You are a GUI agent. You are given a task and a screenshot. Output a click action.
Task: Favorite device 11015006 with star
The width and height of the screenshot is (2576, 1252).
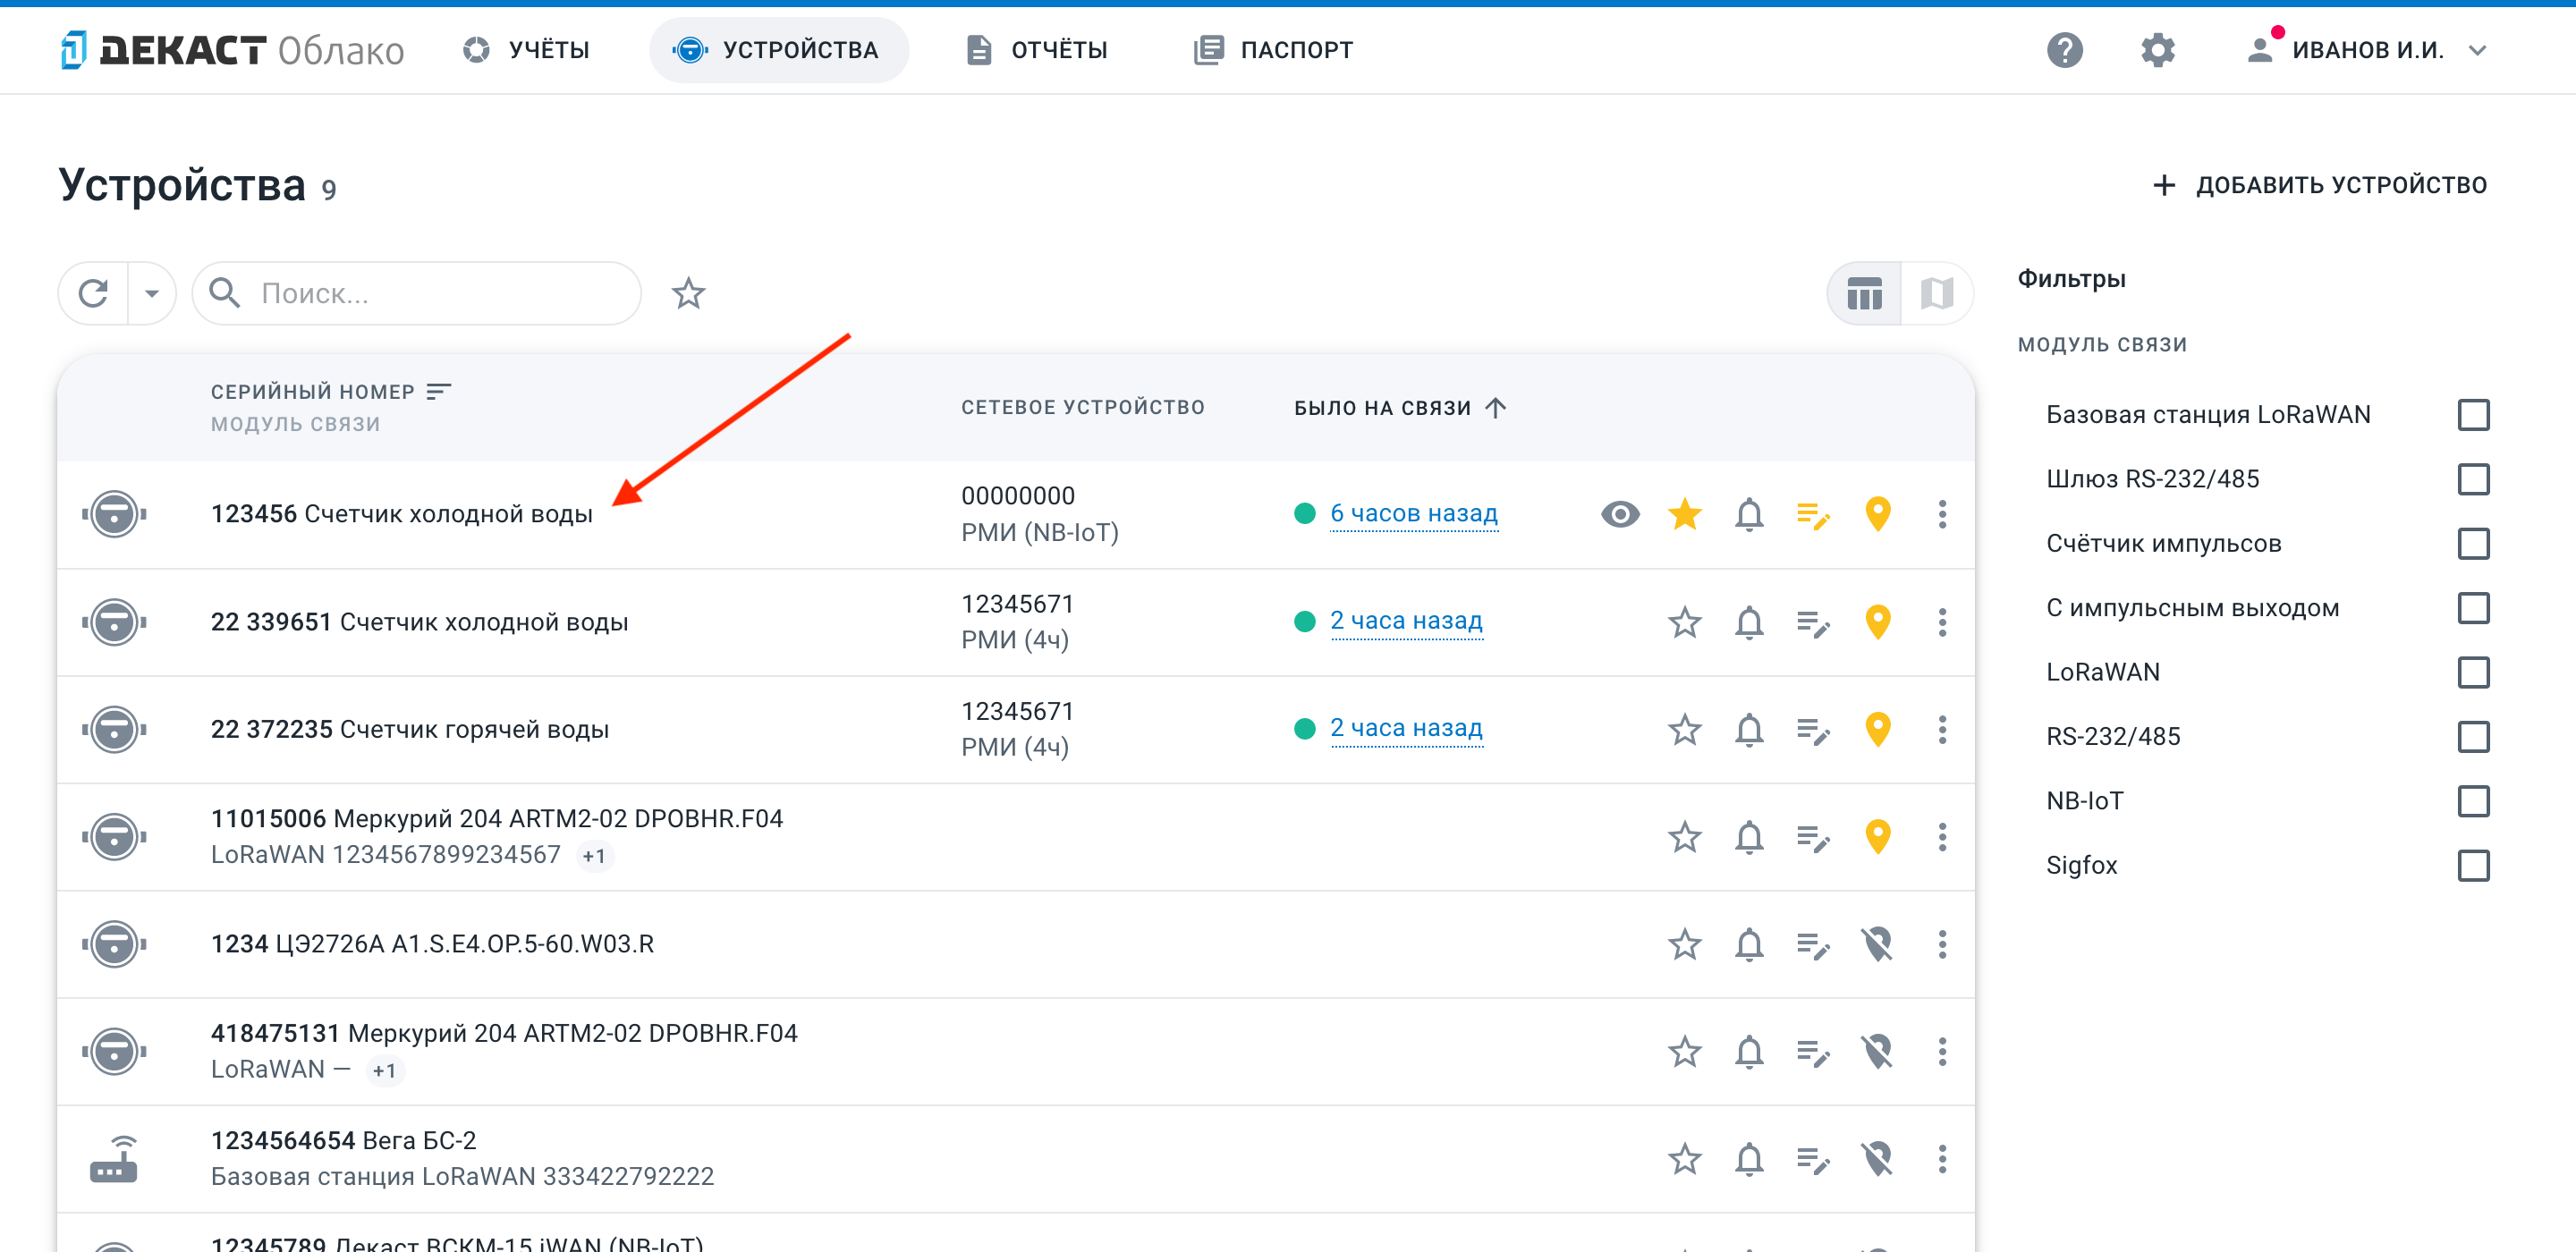(1685, 836)
